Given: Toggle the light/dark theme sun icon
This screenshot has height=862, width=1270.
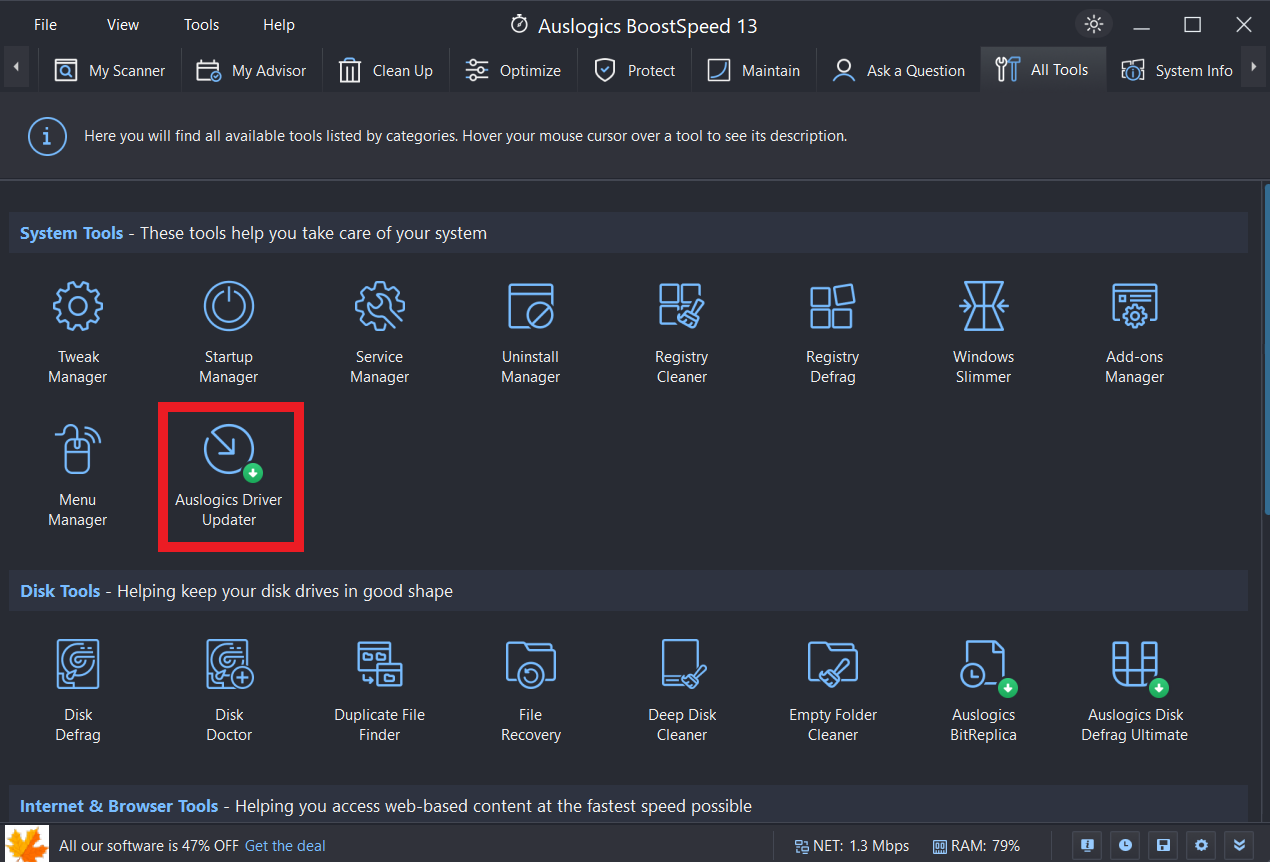Looking at the screenshot, I should [1094, 24].
